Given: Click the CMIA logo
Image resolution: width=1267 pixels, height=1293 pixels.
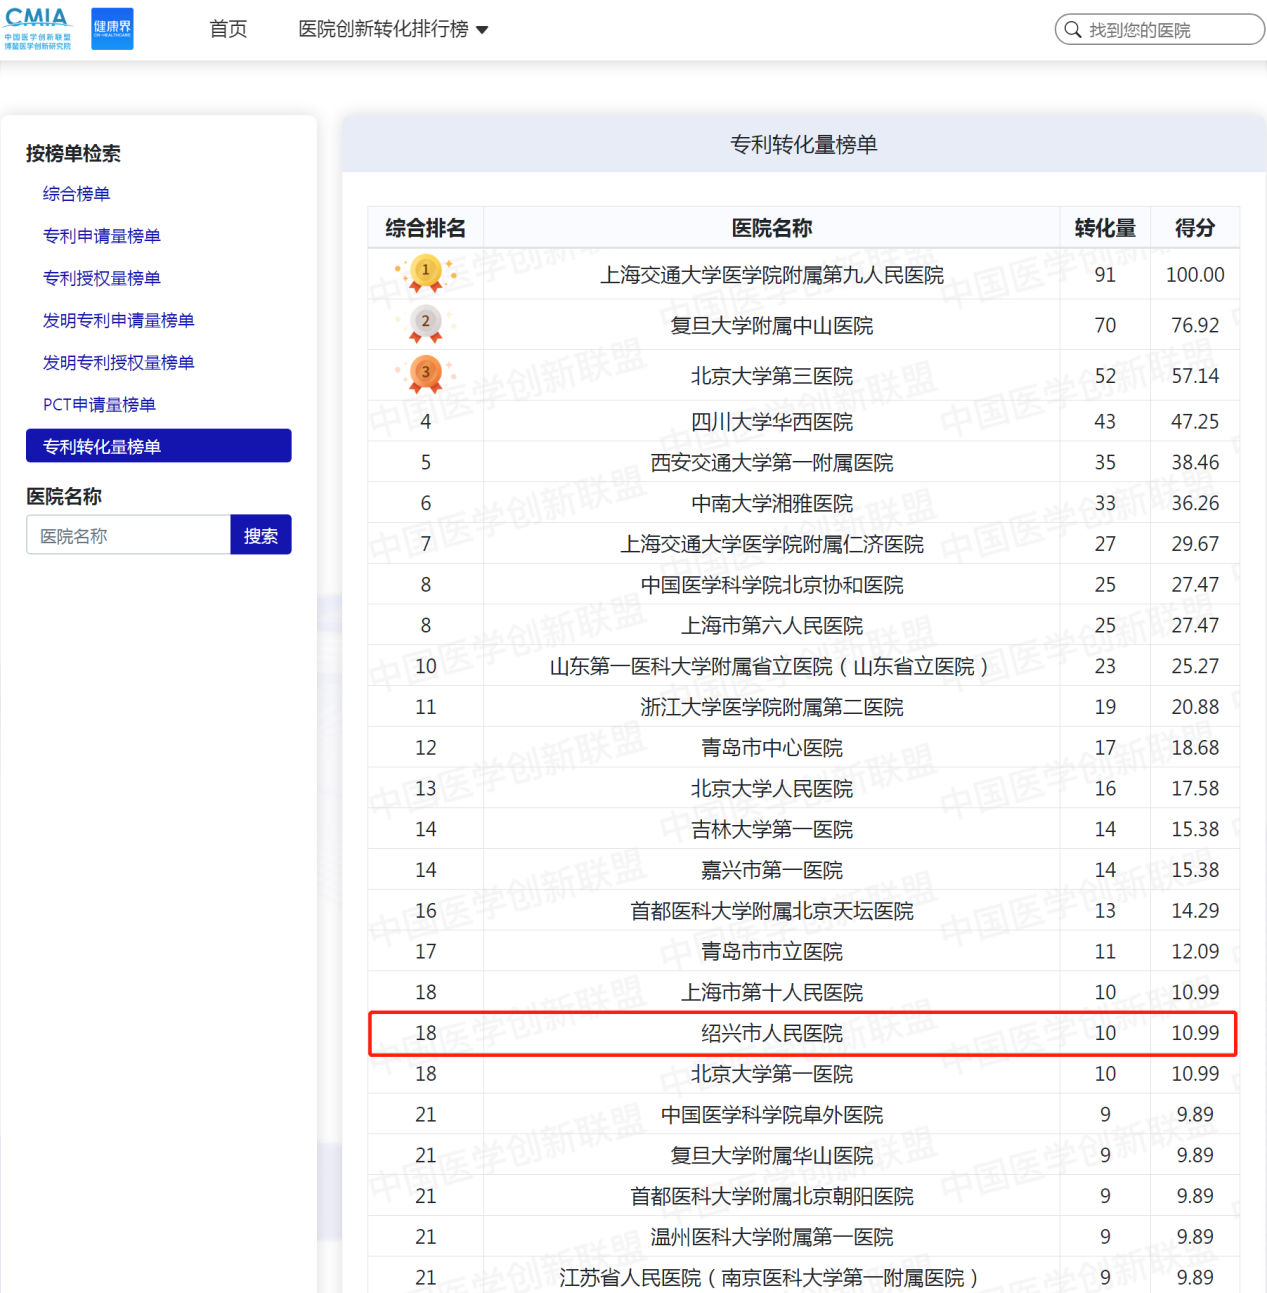Looking at the screenshot, I should click(37, 29).
